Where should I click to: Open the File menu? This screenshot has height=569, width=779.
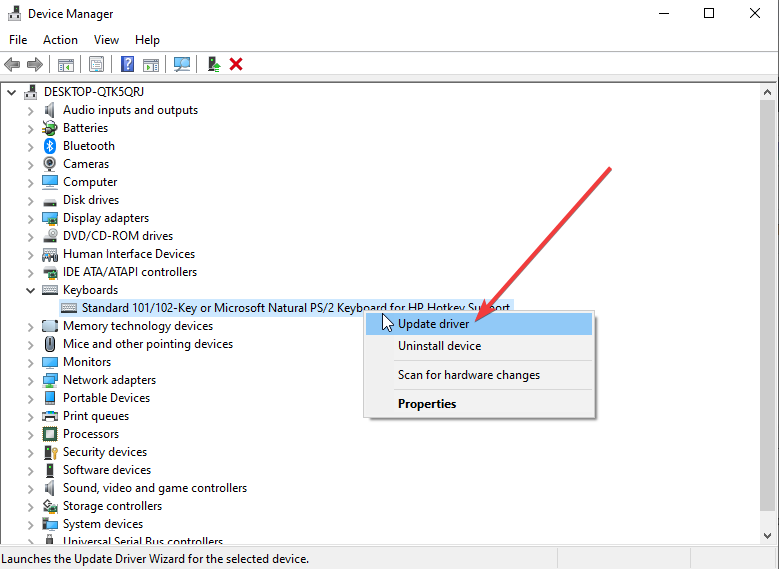[x=18, y=40]
